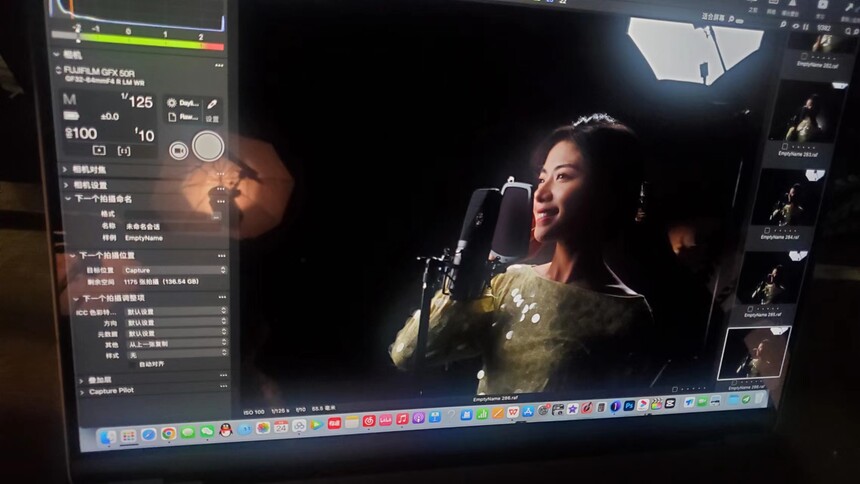
Task: Open QQ penguin icon in the Dock
Action: [225, 430]
